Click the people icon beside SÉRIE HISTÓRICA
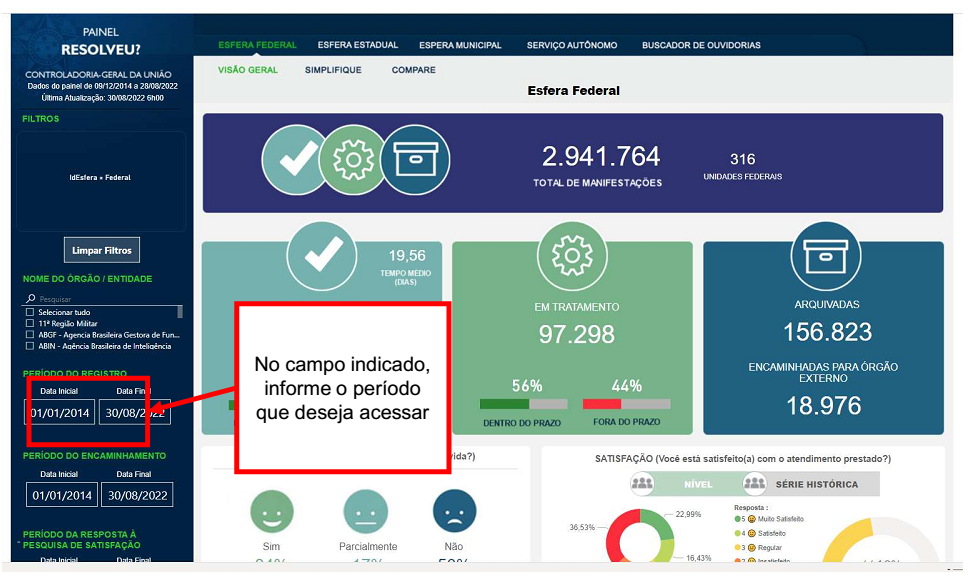Image resolution: width=968 pixels, height=582 pixels. click(x=754, y=484)
